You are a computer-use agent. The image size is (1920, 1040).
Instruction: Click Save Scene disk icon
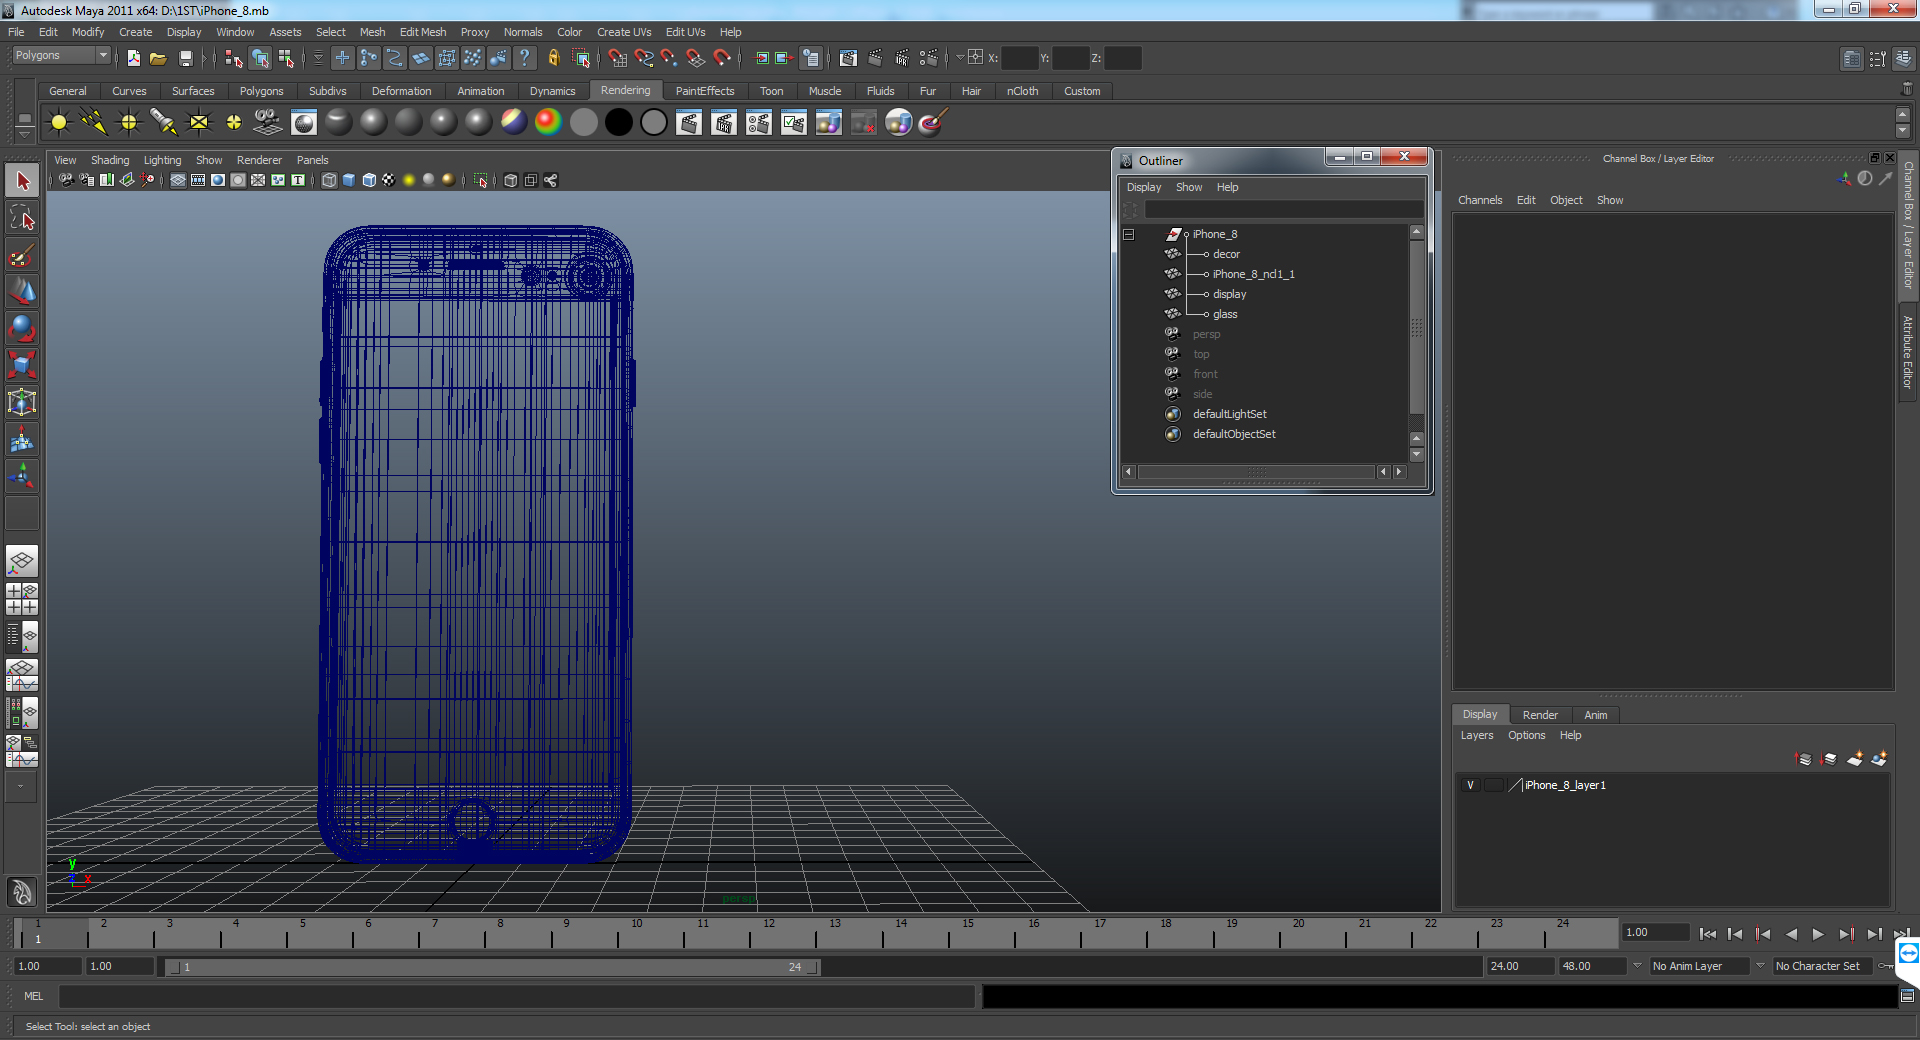point(185,58)
